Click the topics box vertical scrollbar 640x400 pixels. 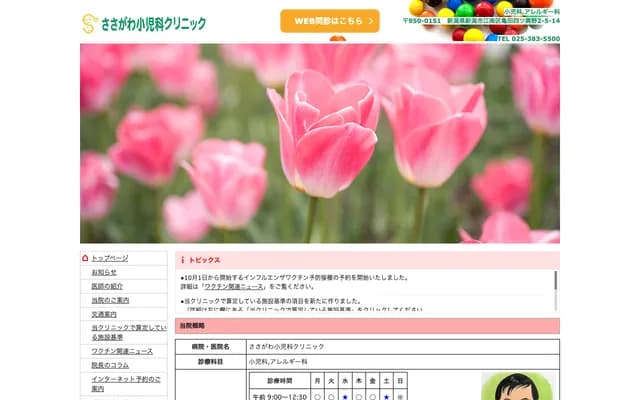coord(555,283)
